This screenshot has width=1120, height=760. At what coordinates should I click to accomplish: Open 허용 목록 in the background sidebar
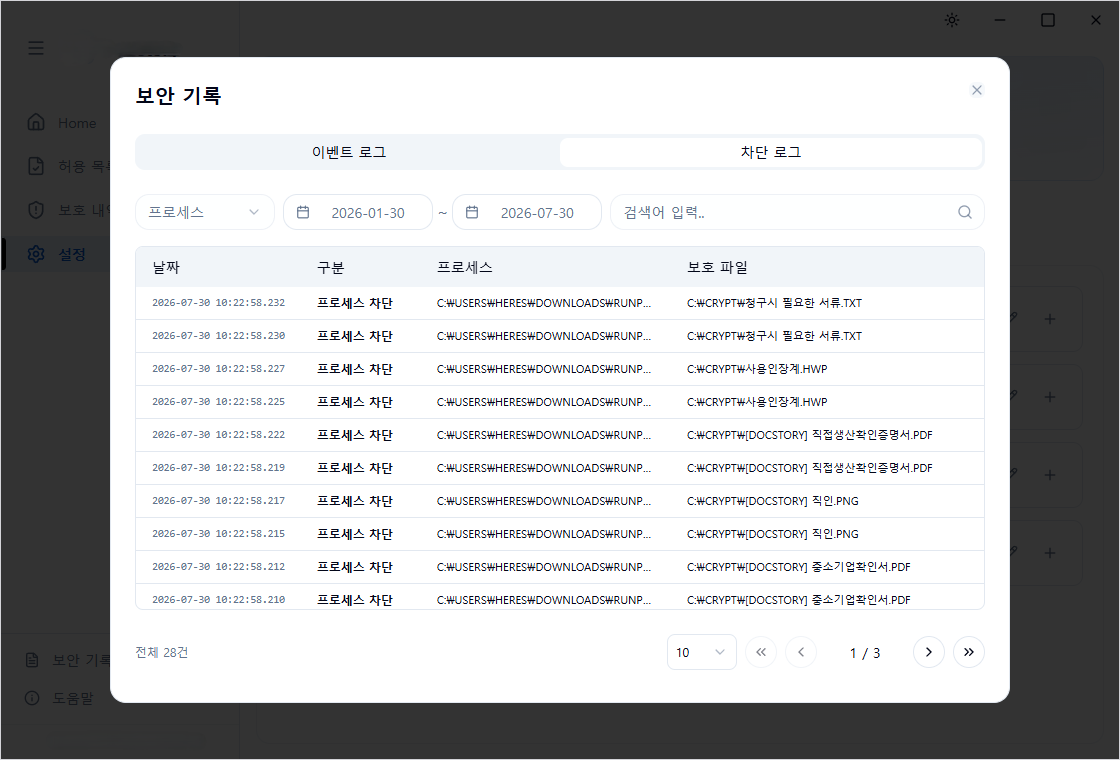click(x=68, y=166)
